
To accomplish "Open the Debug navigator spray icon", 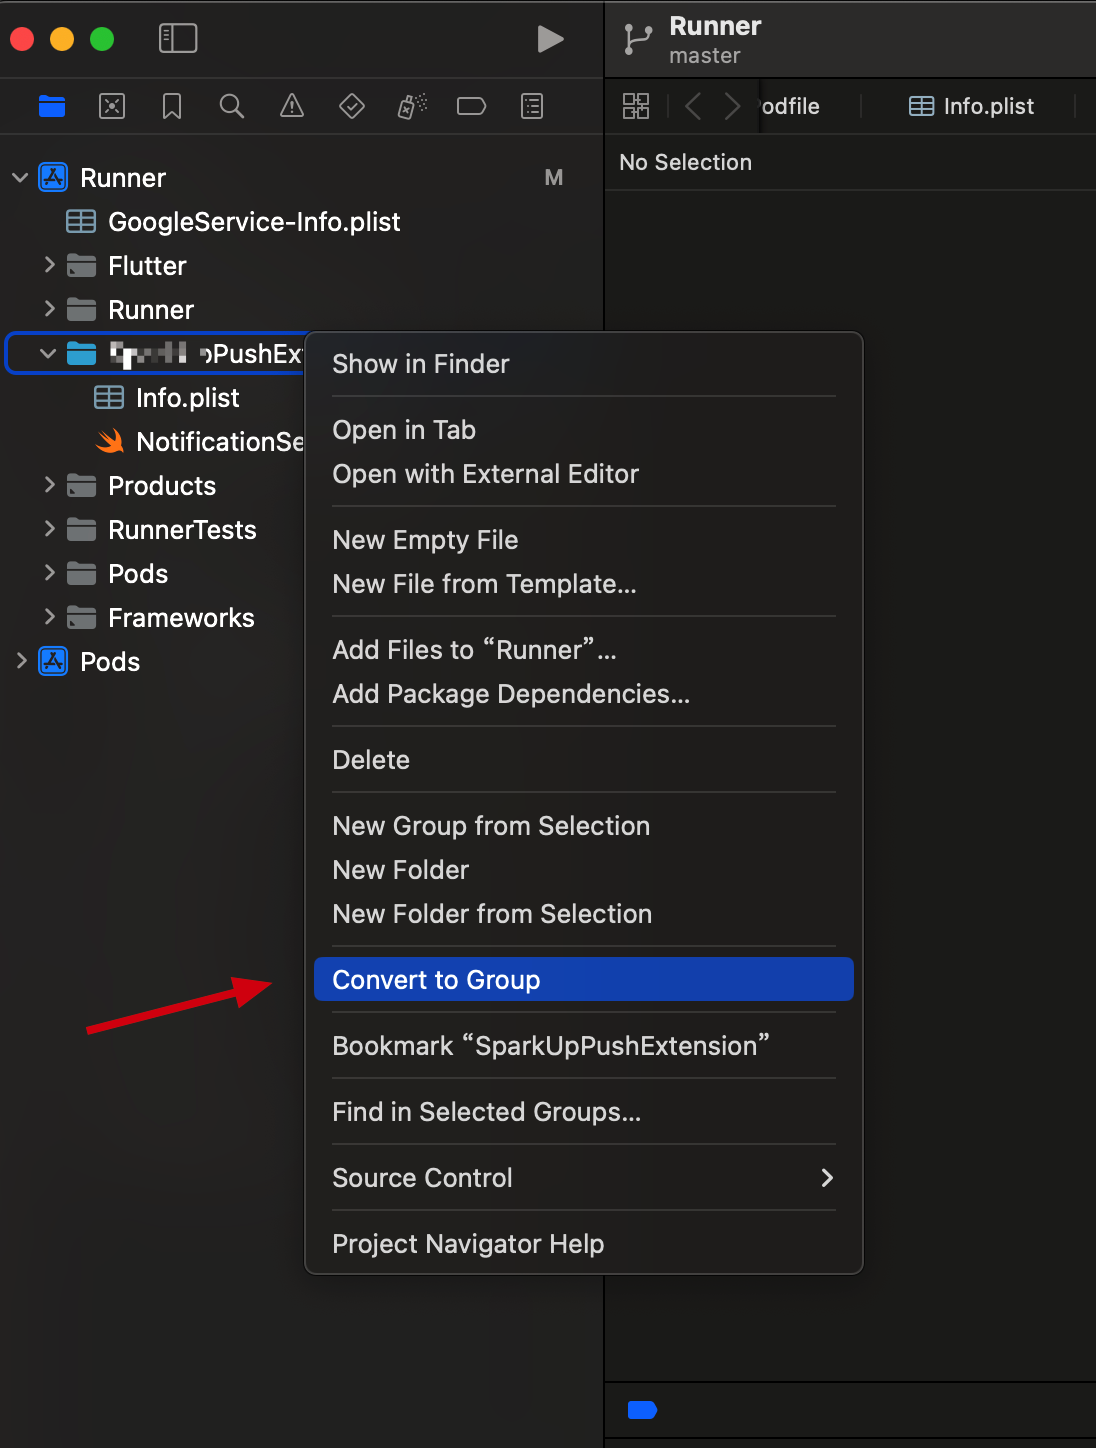I will (x=412, y=106).
